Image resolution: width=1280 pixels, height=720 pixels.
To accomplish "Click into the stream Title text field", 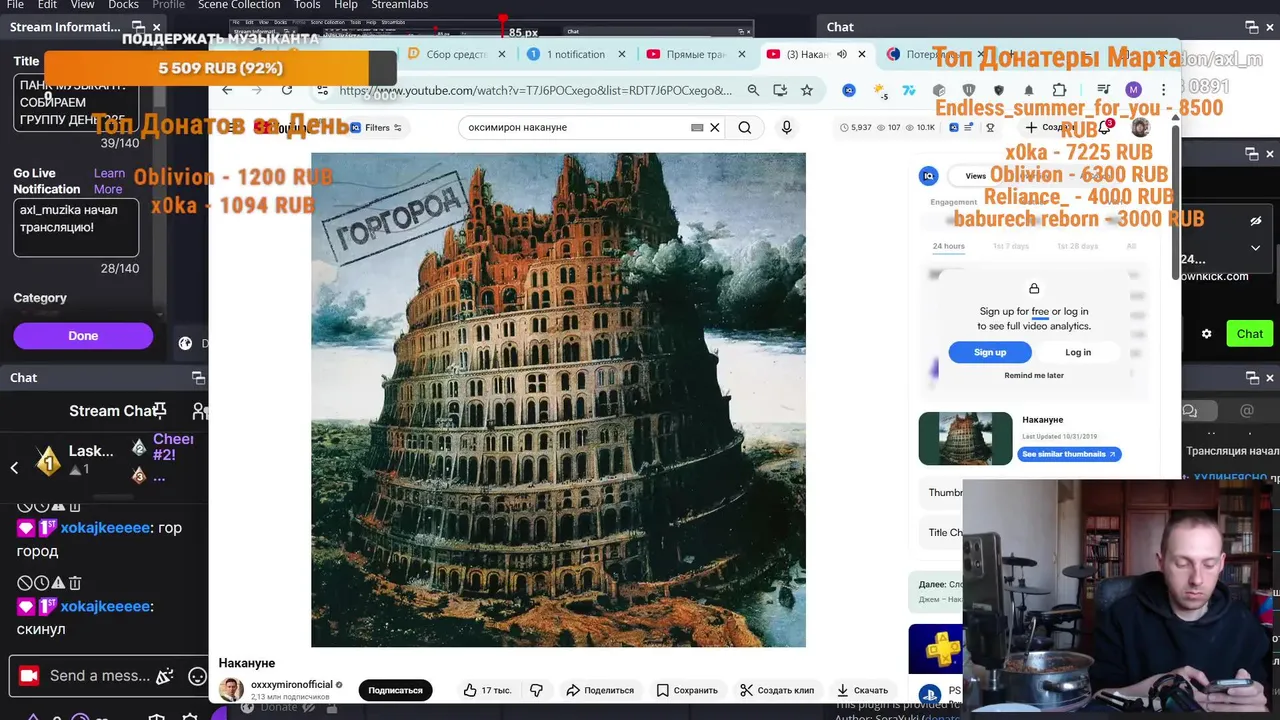I will pos(78,103).
